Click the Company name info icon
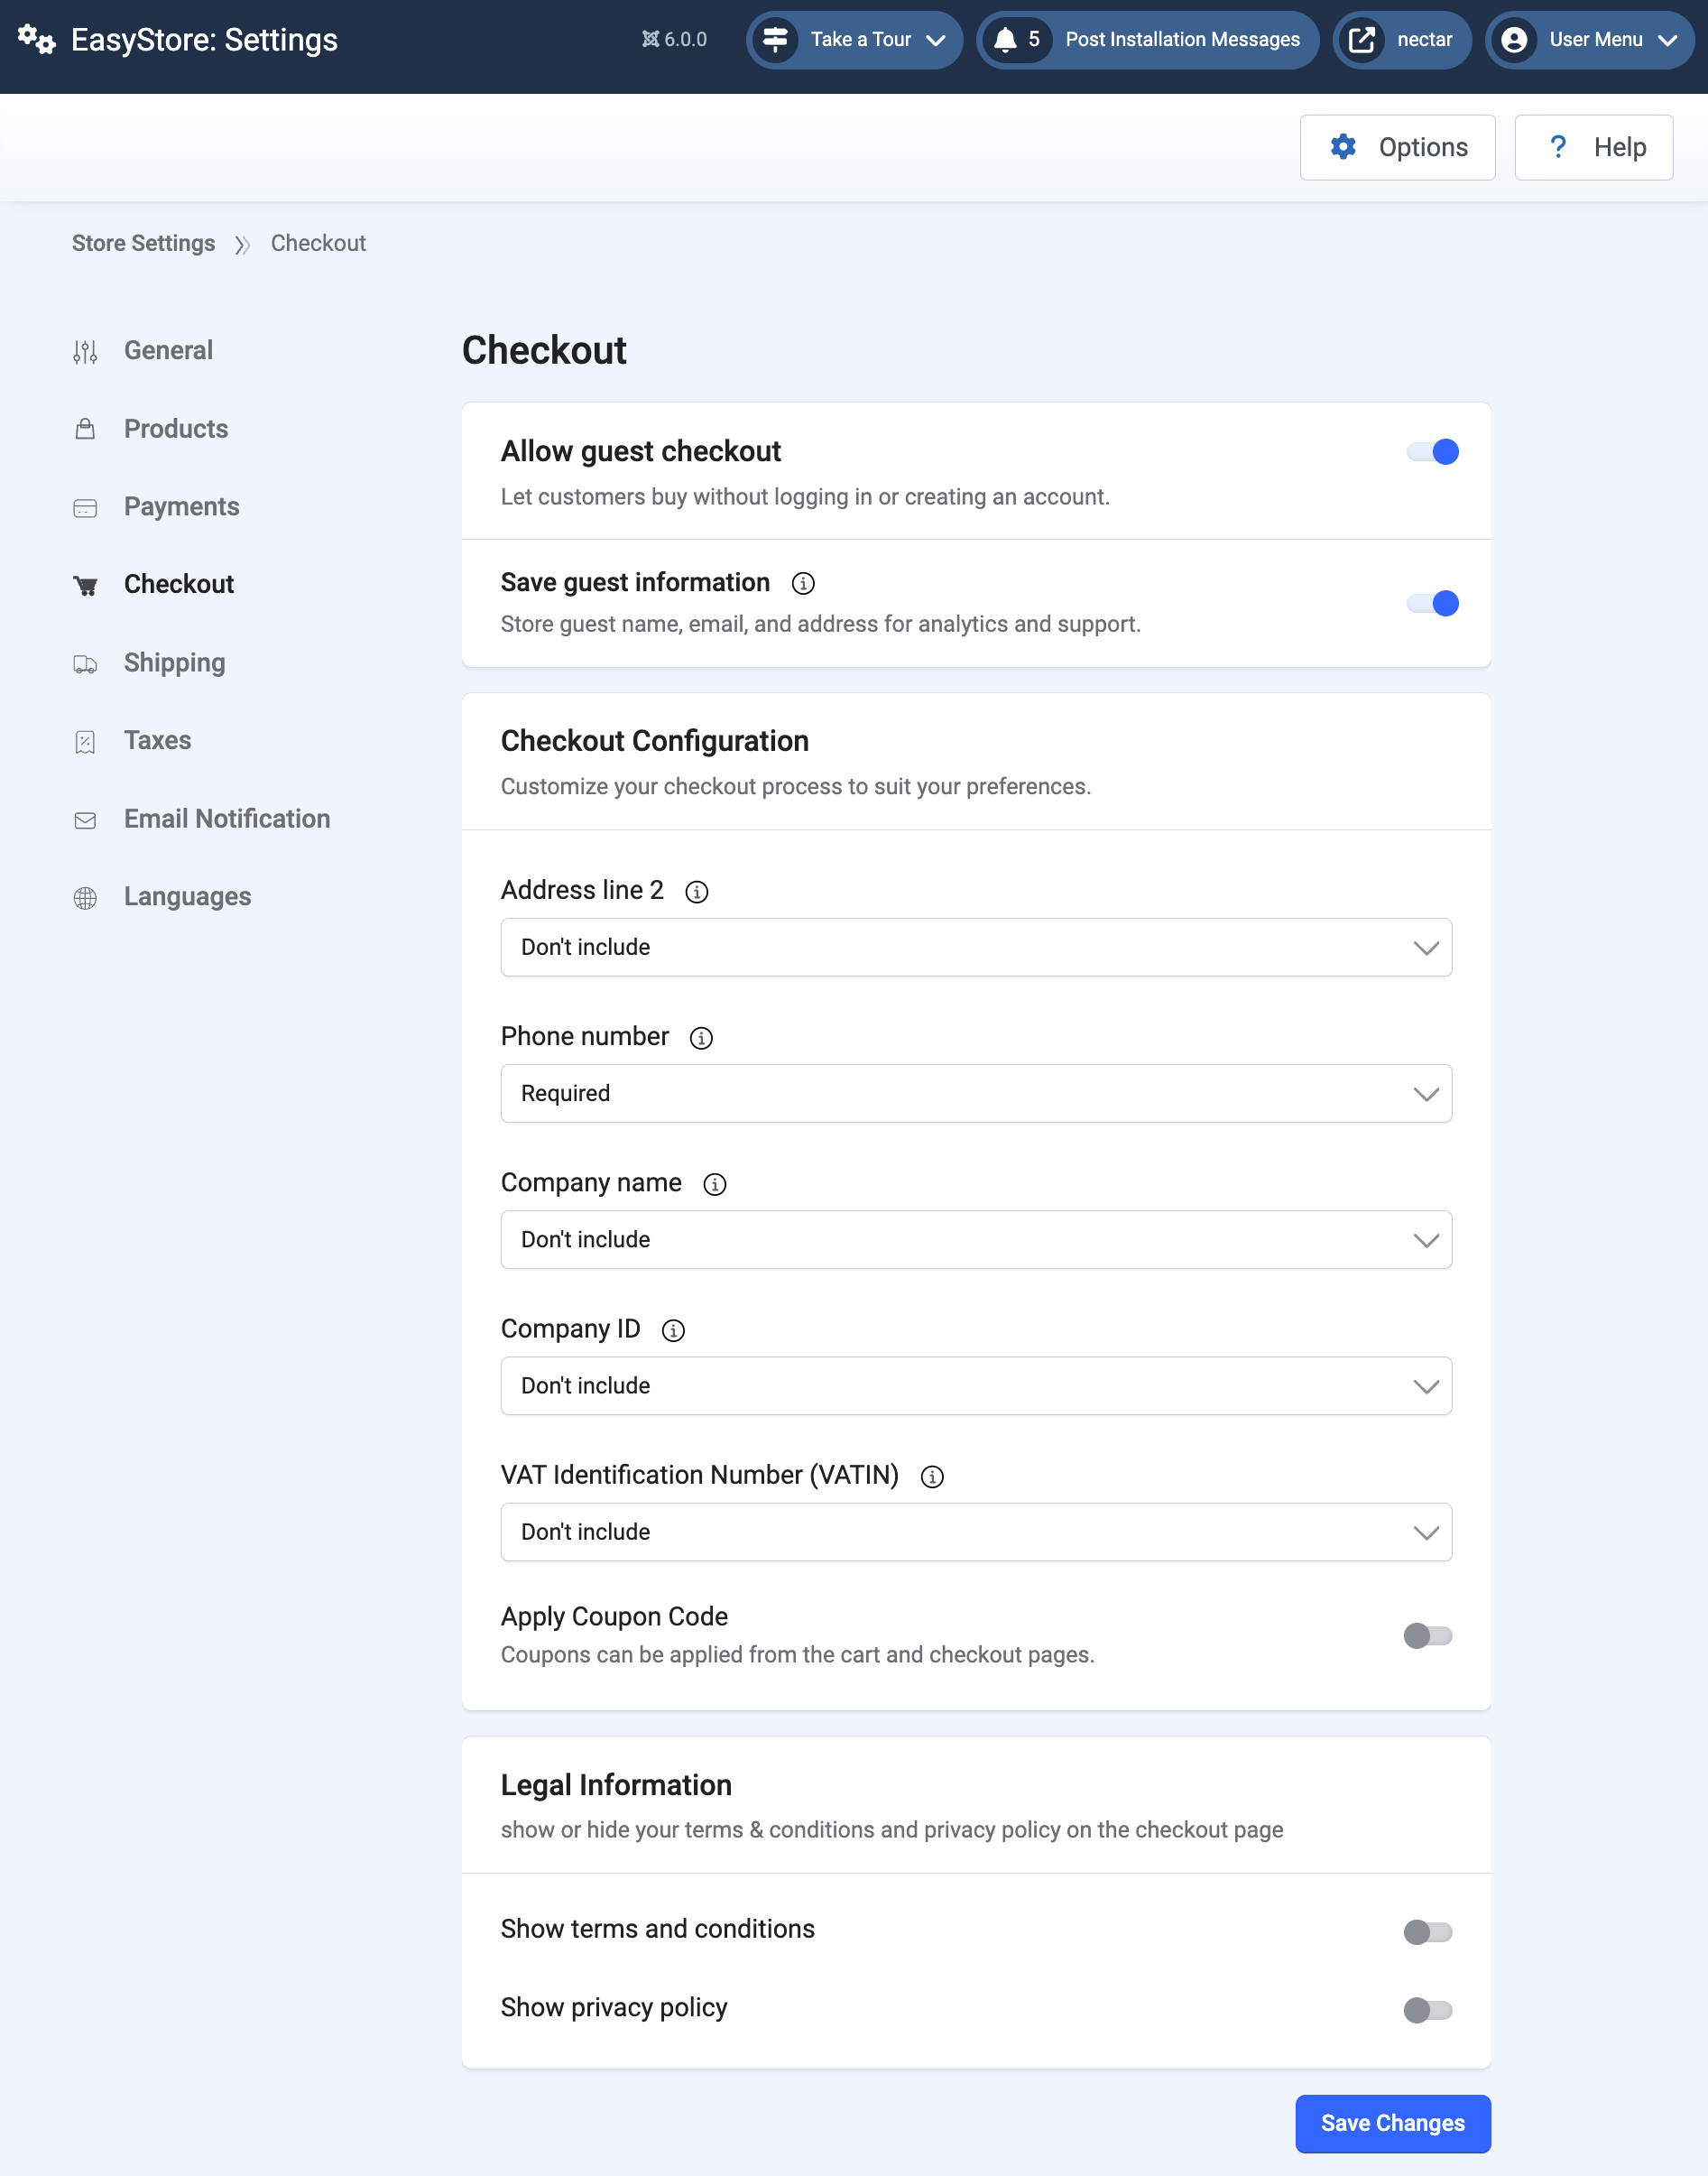Image resolution: width=1708 pixels, height=2176 pixels. click(715, 1184)
